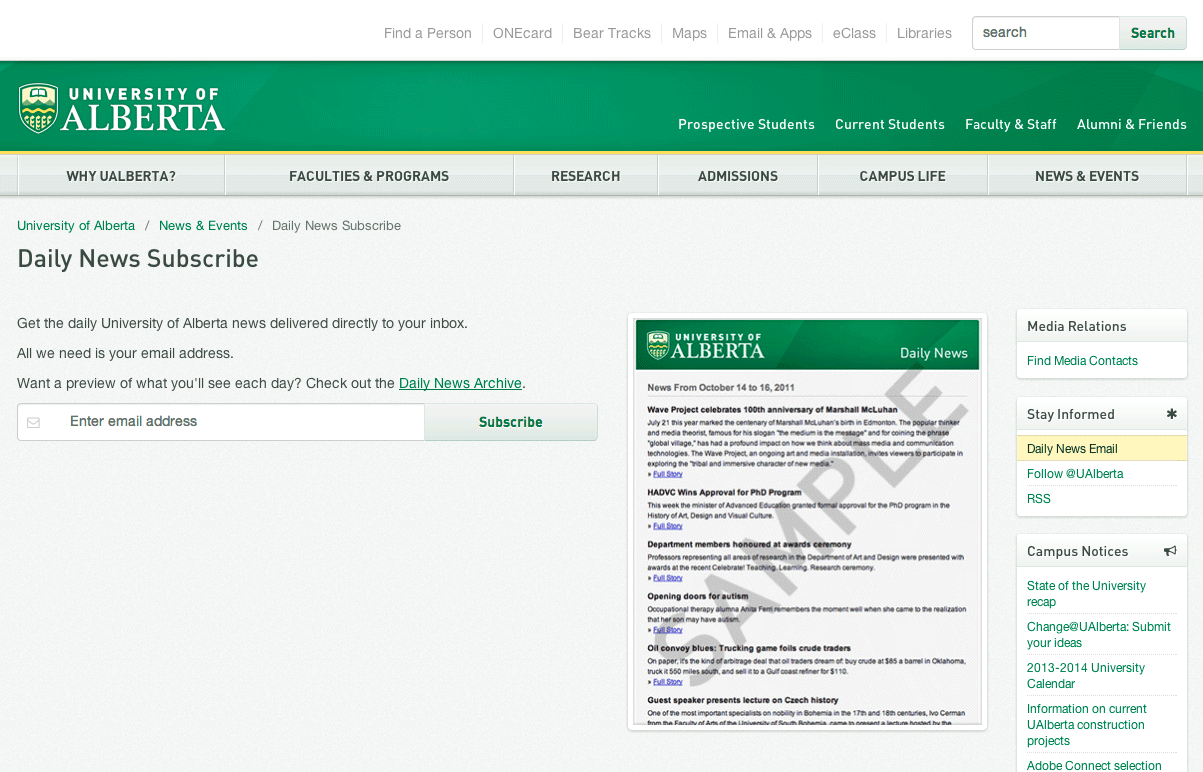Open State of the University recap
Viewport: 1203px width, 772px height.
pyautogui.click(x=1086, y=594)
